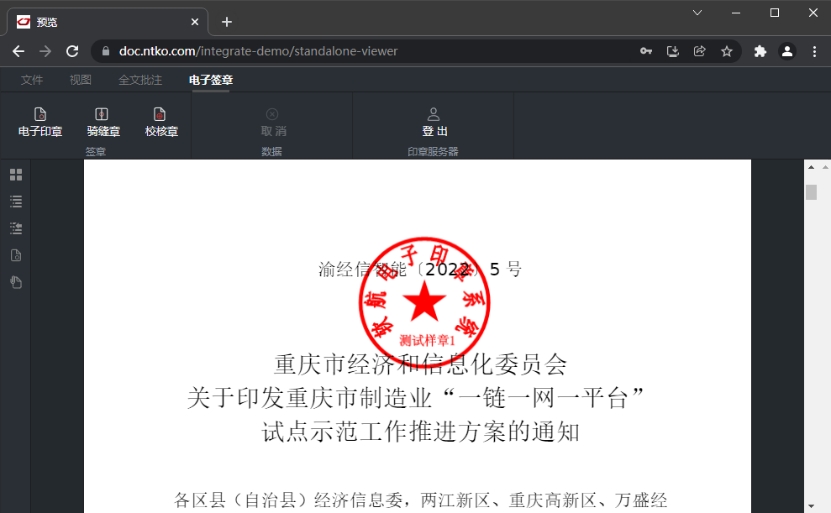The height and width of the screenshot is (513, 831).
Task: Open saved passwords key icon
Action: click(x=646, y=51)
